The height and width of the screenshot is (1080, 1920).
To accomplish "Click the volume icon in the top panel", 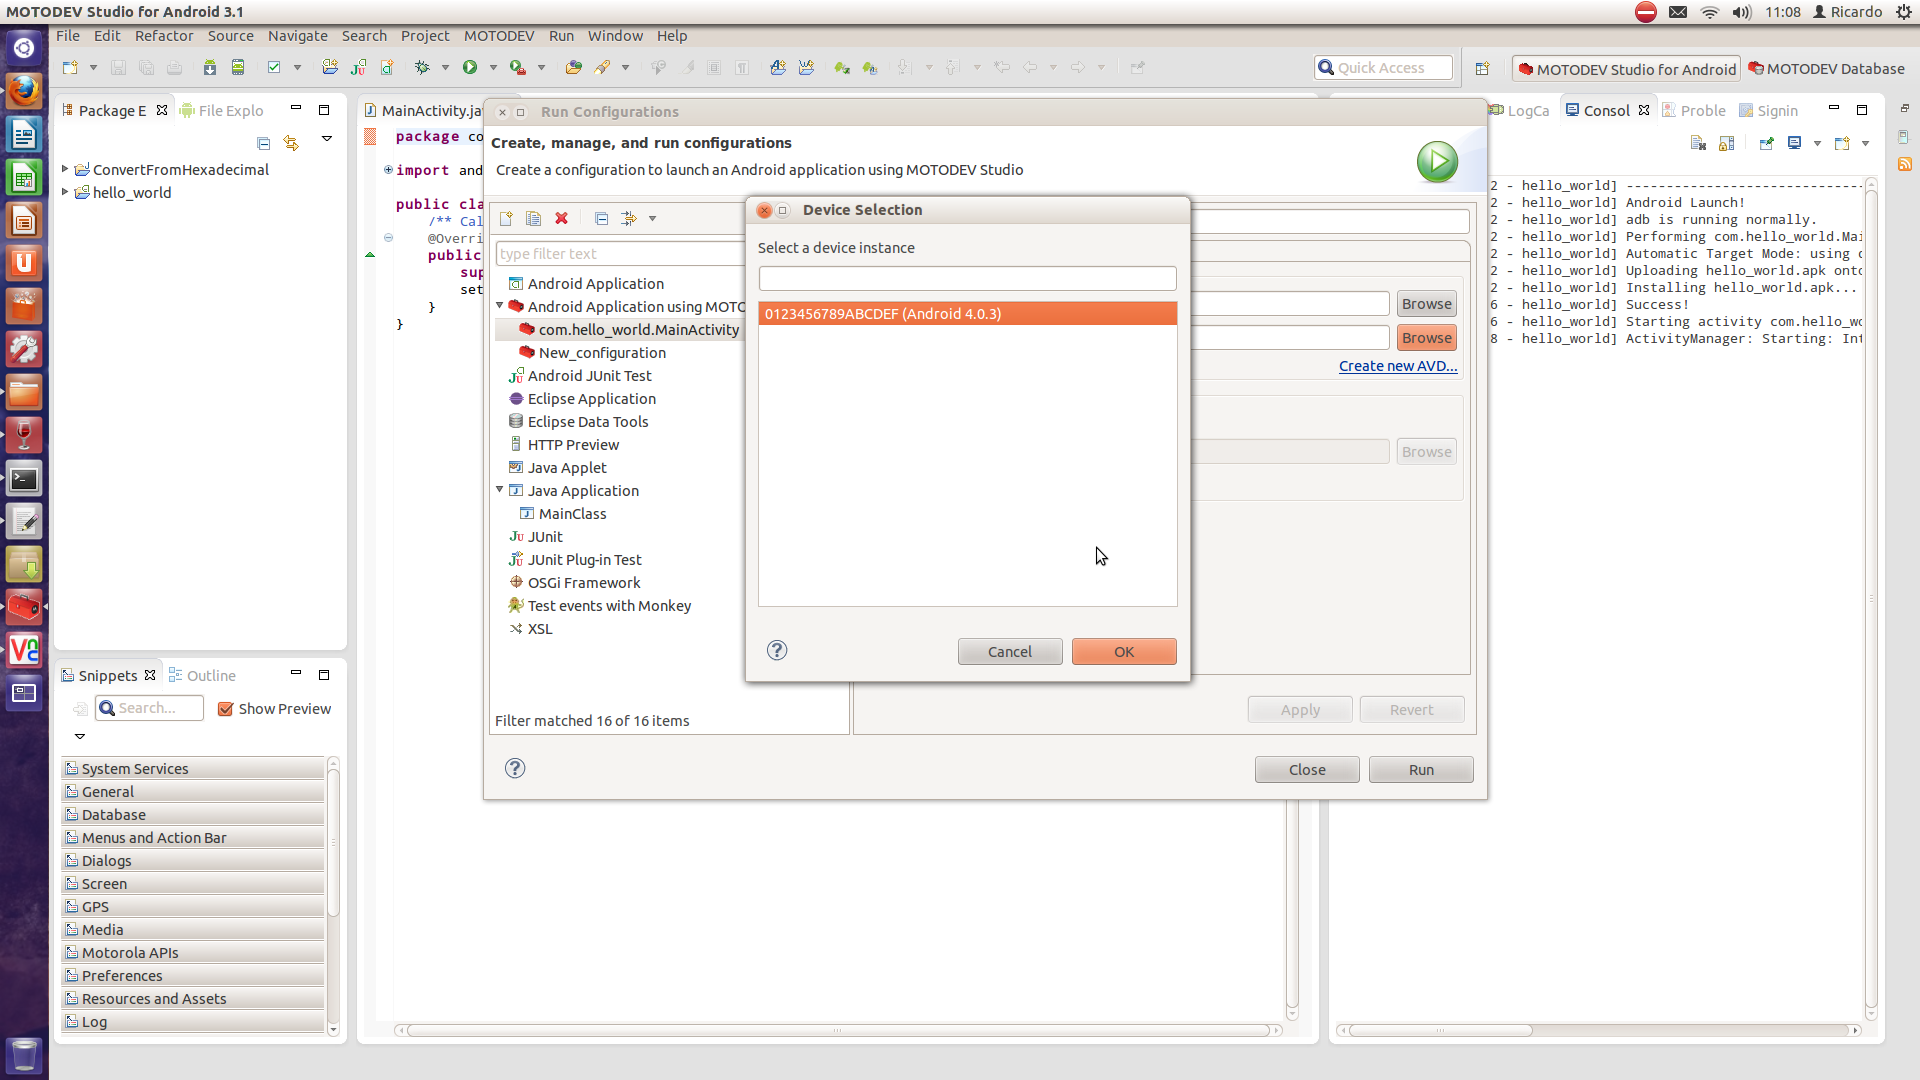I will pyautogui.click(x=1742, y=12).
